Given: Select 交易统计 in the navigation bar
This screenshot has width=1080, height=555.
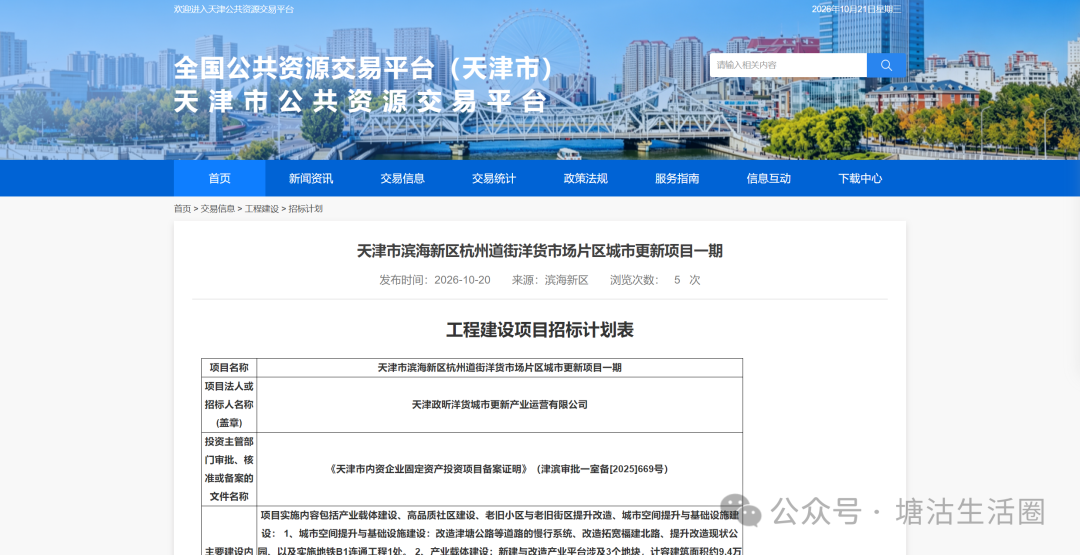Looking at the screenshot, I should click(x=494, y=178).
